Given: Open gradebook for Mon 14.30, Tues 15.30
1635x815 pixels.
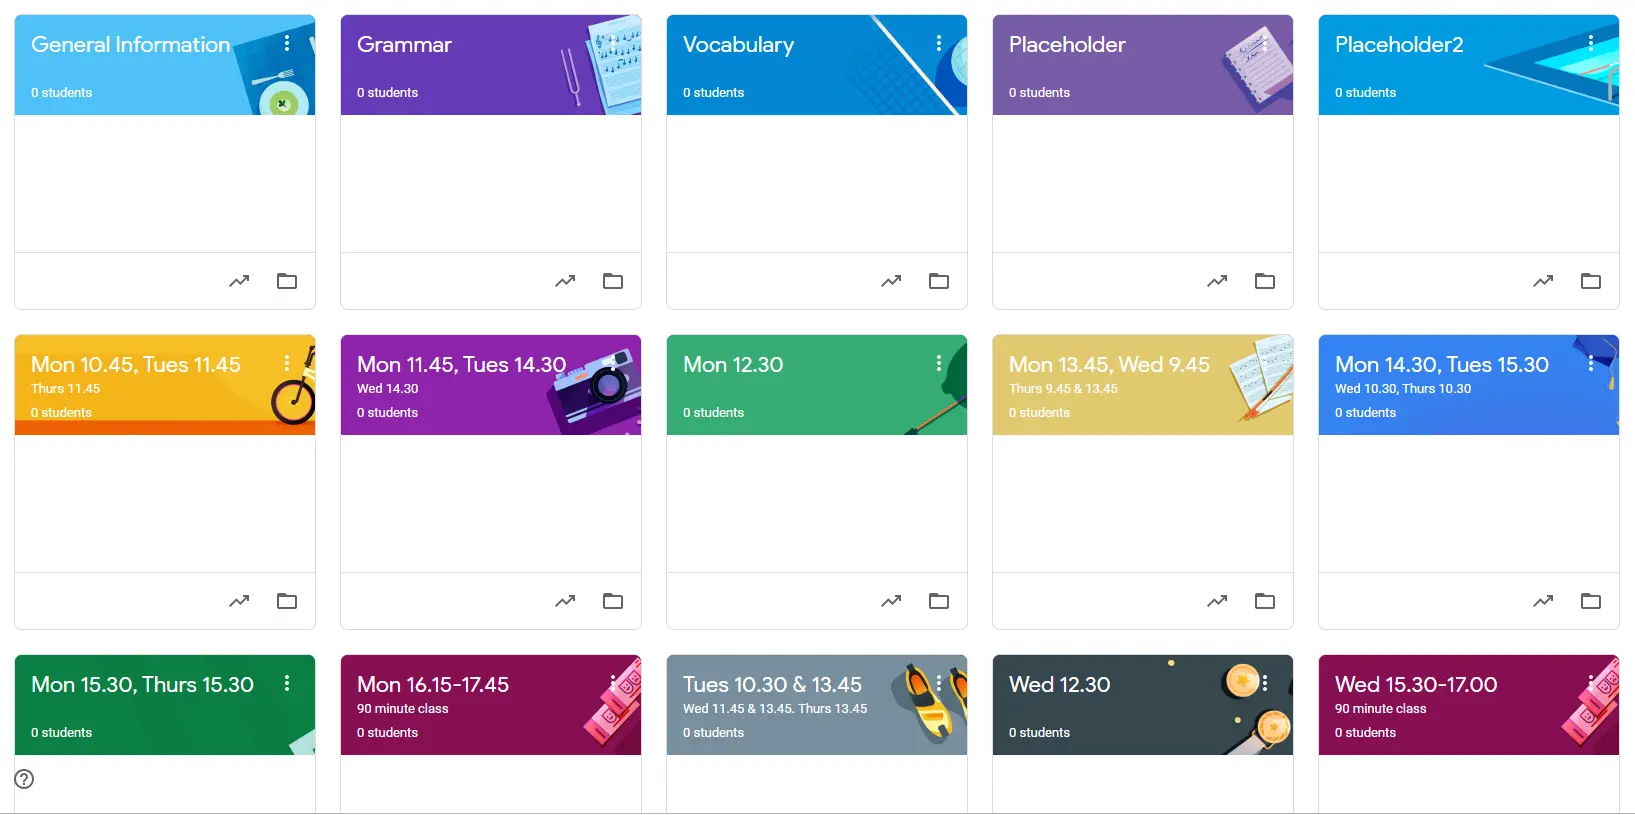Looking at the screenshot, I should pyautogui.click(x=1543, y=601).
